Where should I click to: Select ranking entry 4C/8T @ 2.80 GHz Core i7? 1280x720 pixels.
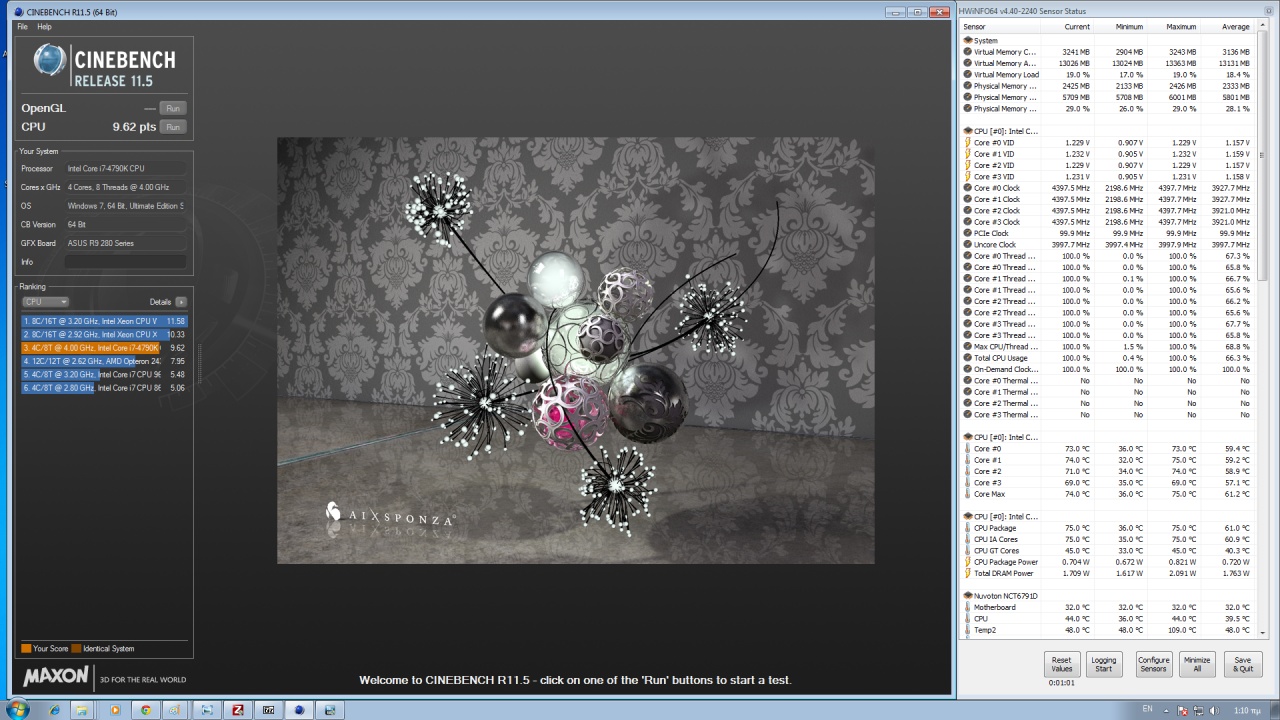tap(104, 388)
